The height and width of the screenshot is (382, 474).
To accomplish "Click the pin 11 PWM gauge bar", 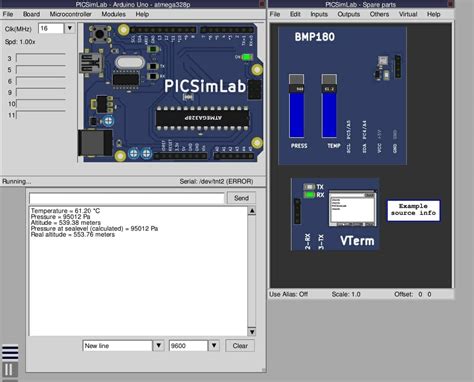I will (41, 115).
